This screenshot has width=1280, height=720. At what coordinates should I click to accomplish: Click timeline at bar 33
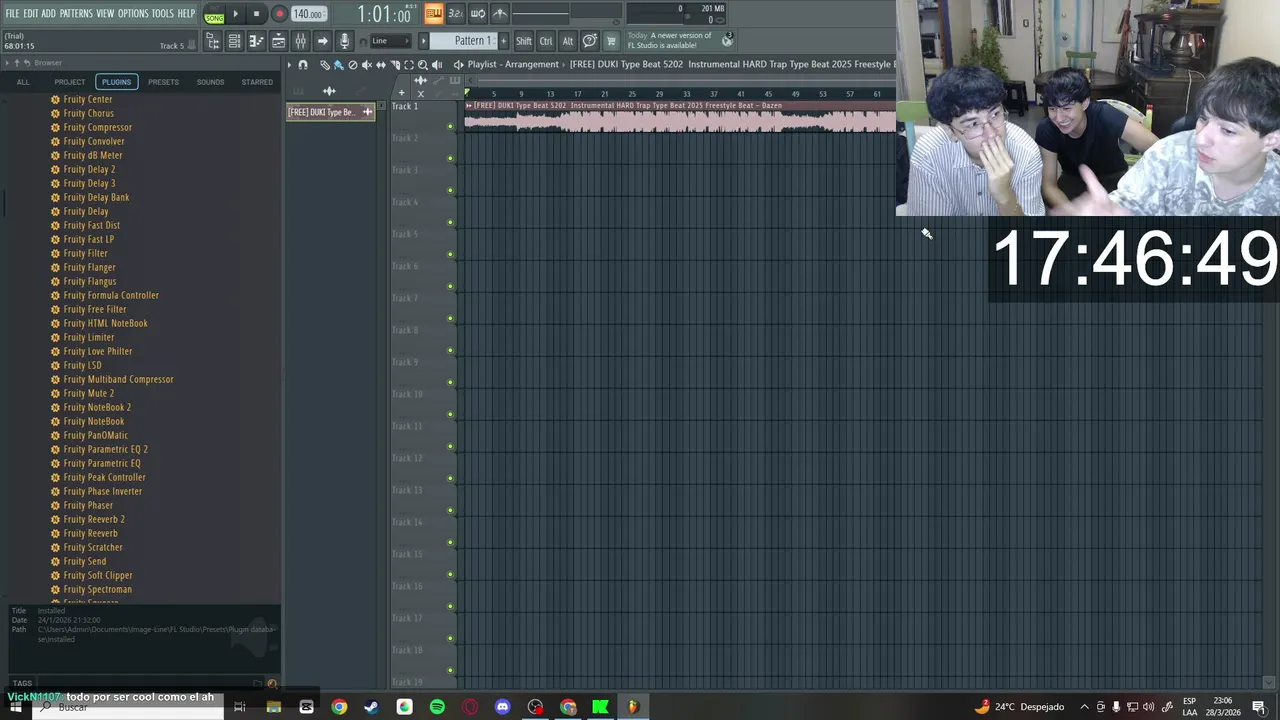point(685,94)
